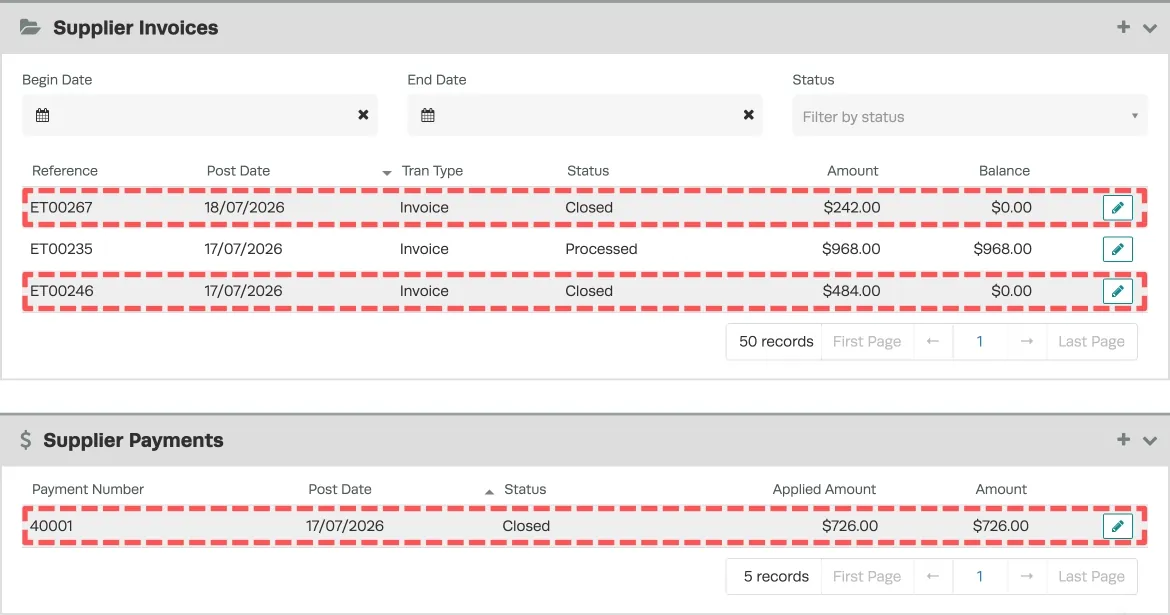Image resolution: width=1170 pixels, height=615 pixels.
Task: Open the End Date calendar picker
Action: tap(428, 115)
